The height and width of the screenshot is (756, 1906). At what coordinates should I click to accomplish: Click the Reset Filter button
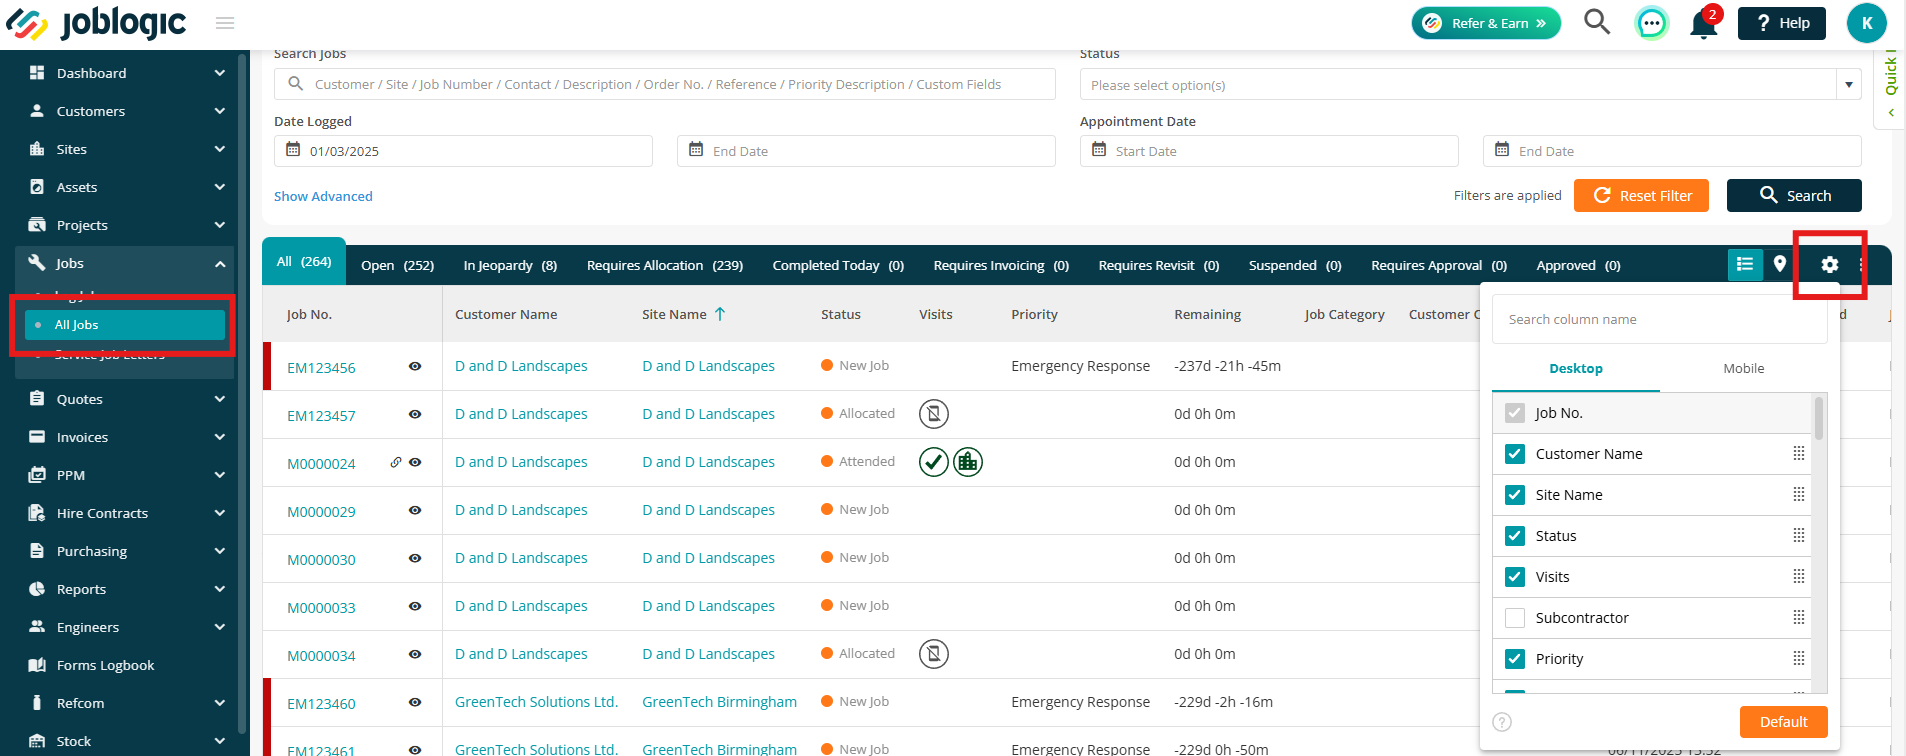point(1641,196)
